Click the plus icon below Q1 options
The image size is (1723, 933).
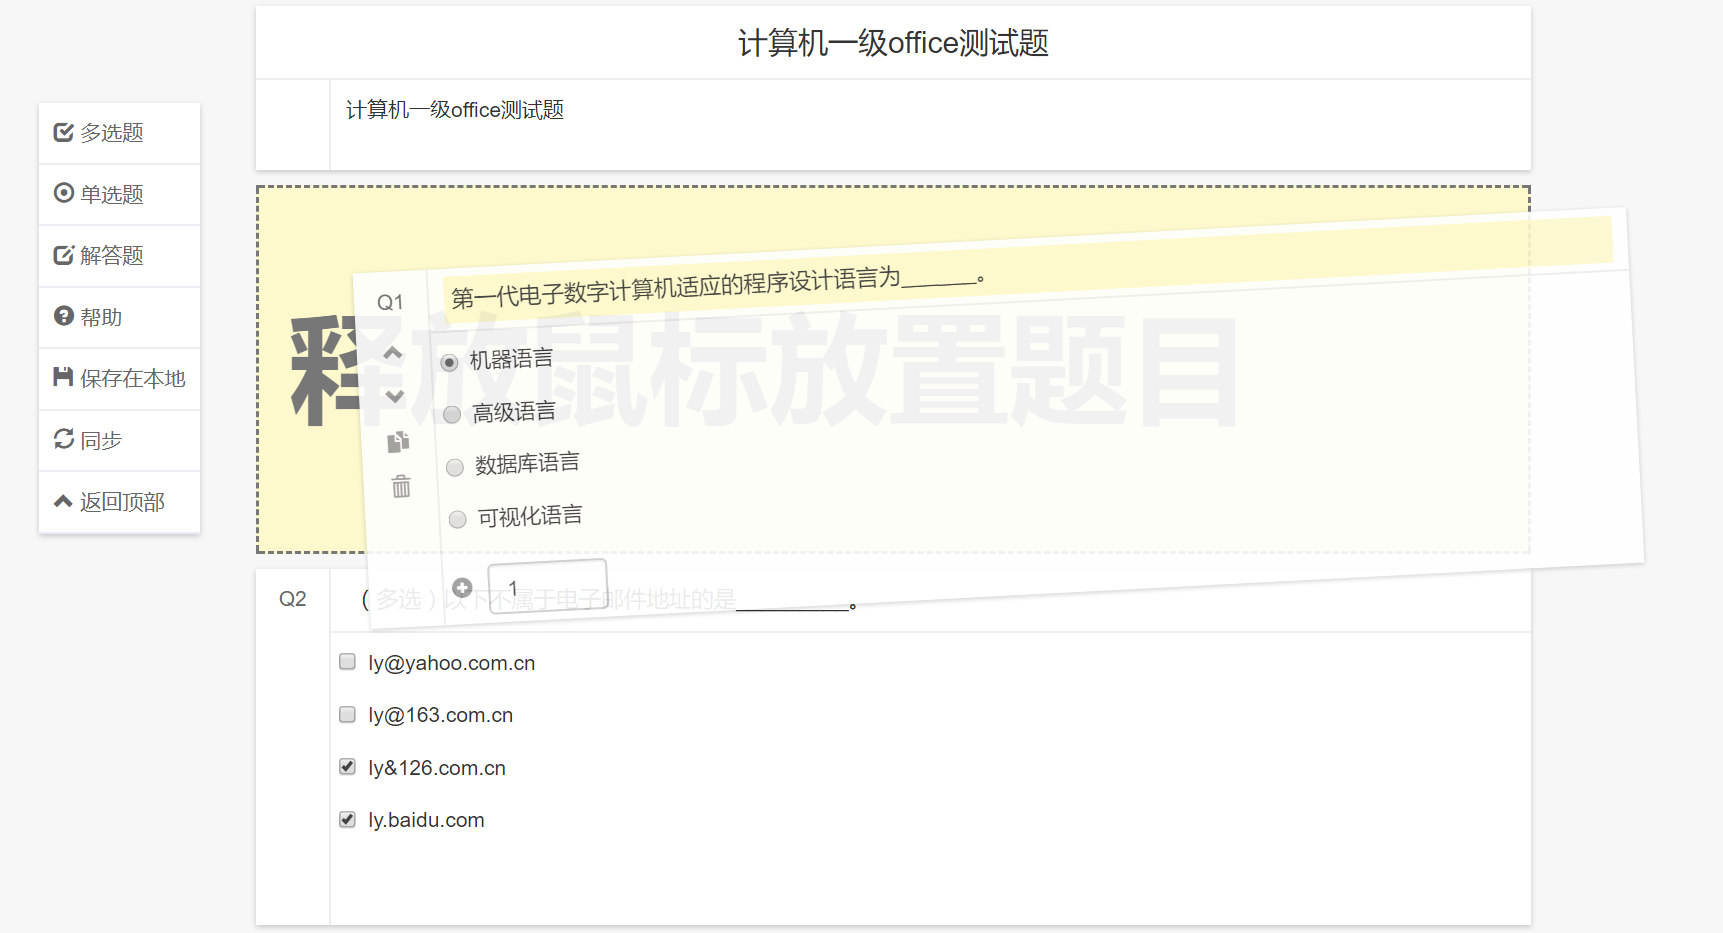(x=462, y=588)
